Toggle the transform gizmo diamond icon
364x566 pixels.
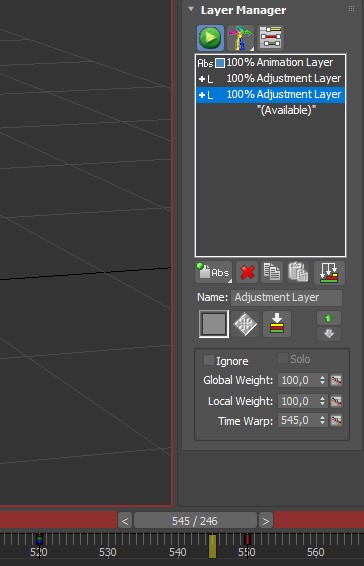point(245,324)
